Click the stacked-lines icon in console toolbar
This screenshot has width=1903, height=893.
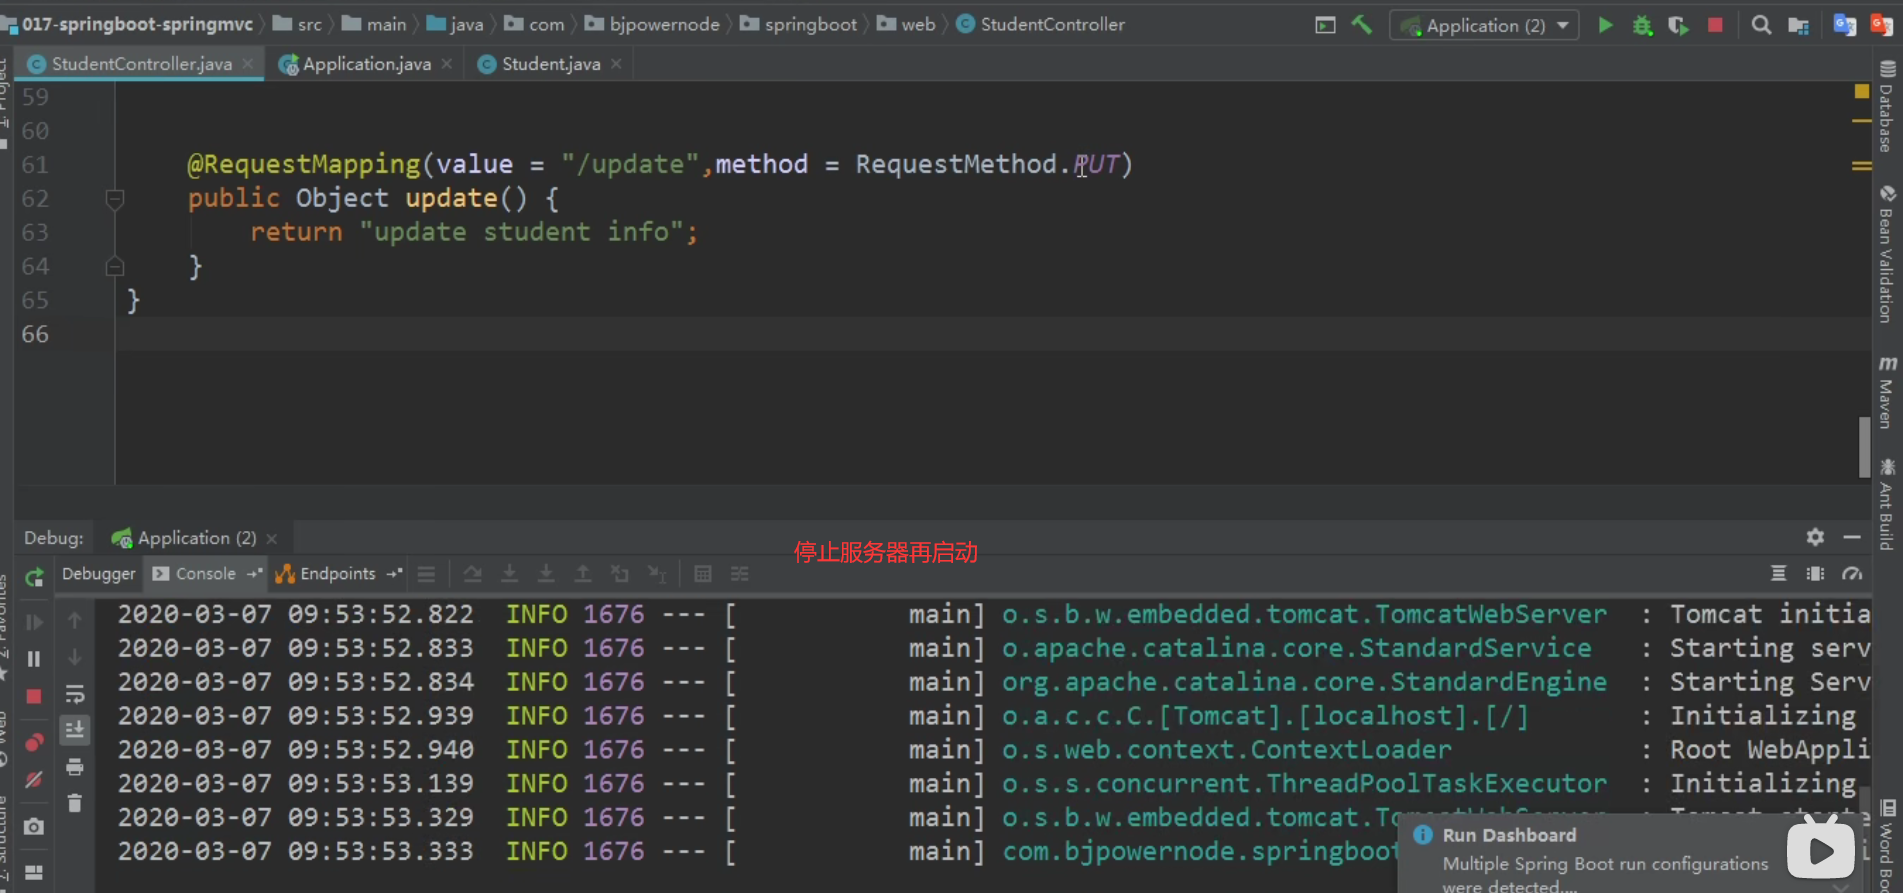[1778, 574]
